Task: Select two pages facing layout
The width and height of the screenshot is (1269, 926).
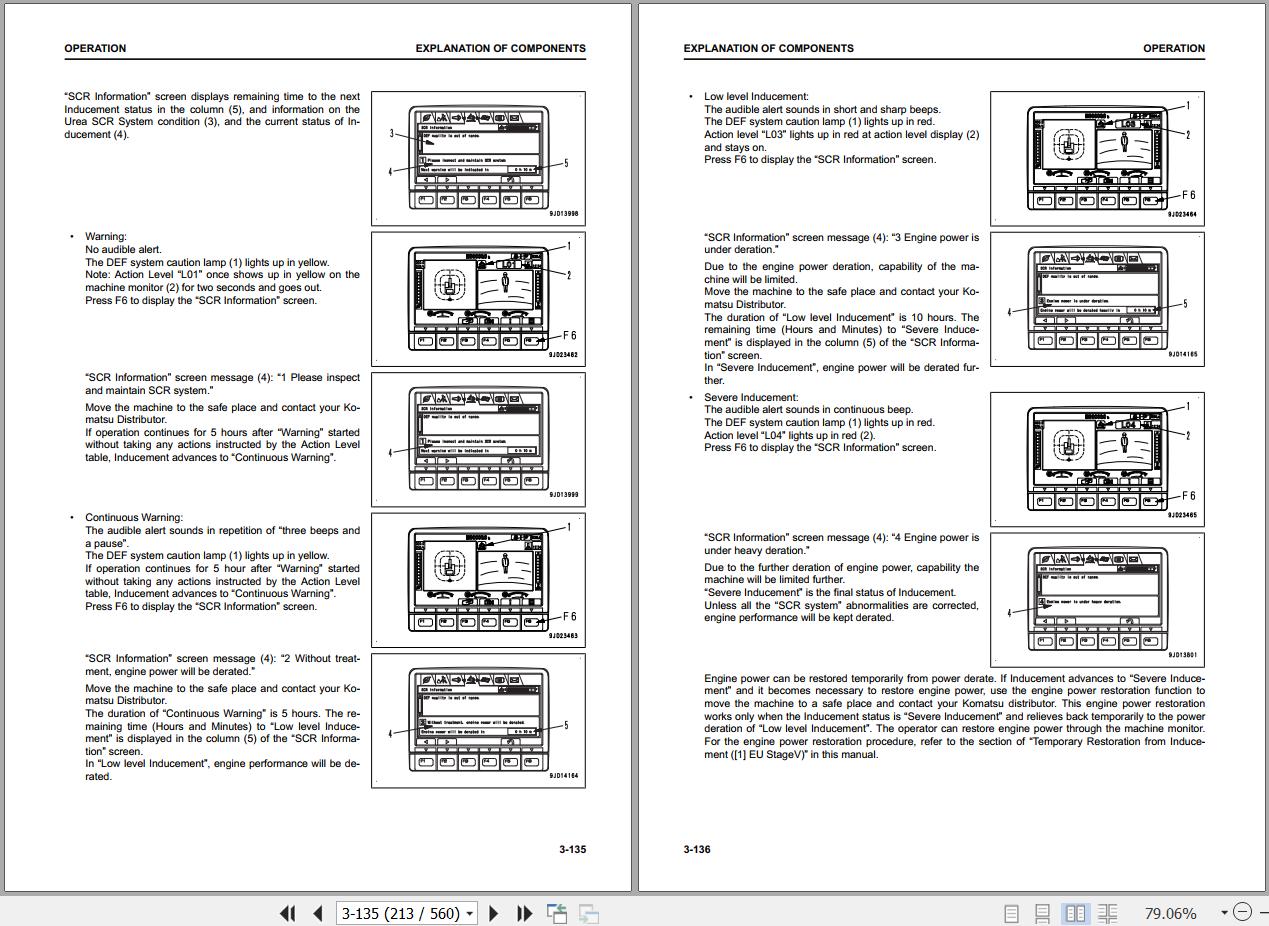Action: click(x=1075, y=913)
